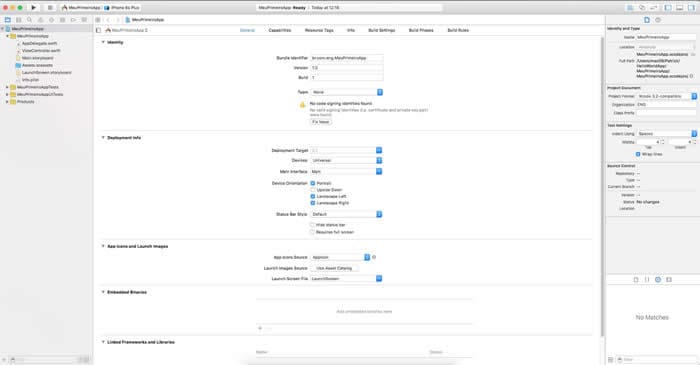700x365 pixels.
Task: Toggle Portrait orientation checkbox
Action: coord(312,183)
